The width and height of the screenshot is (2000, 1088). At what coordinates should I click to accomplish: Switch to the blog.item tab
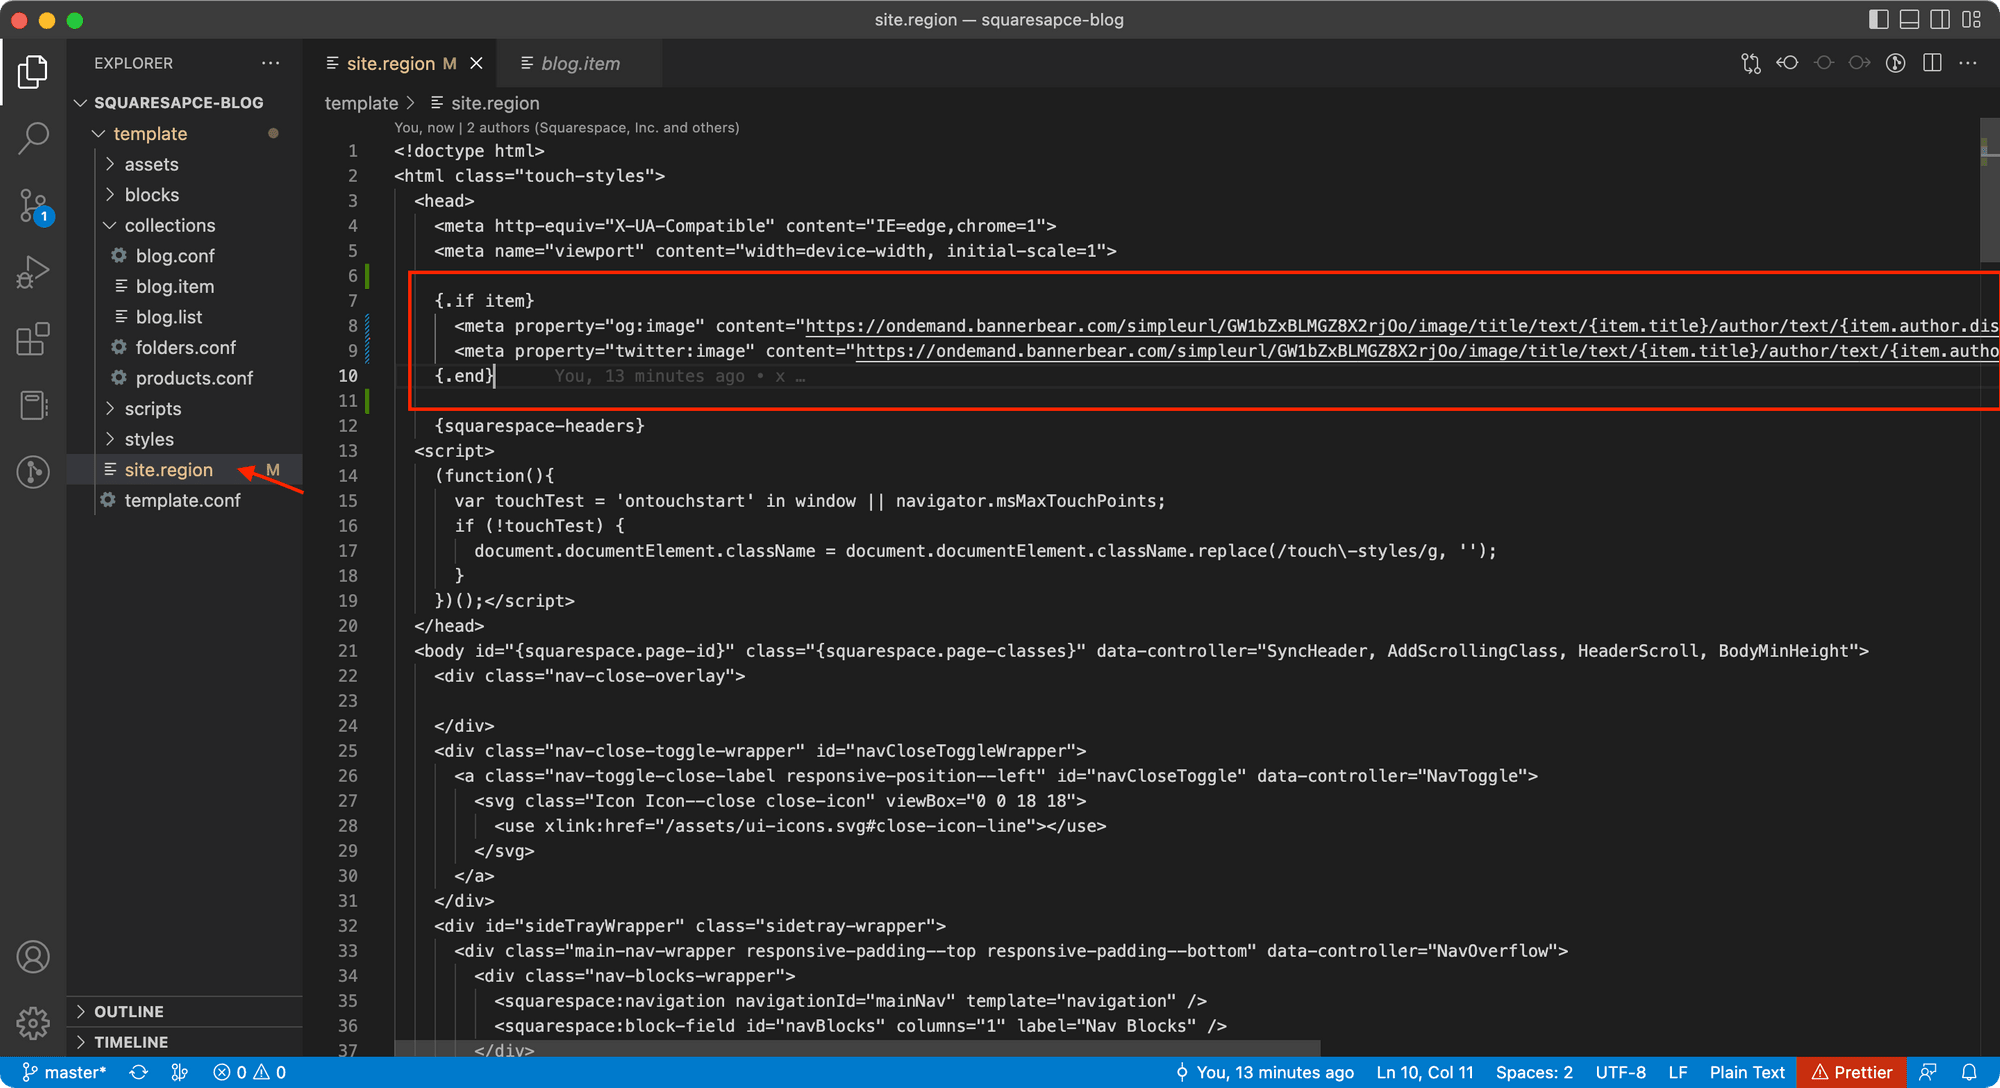coord(580,63)
